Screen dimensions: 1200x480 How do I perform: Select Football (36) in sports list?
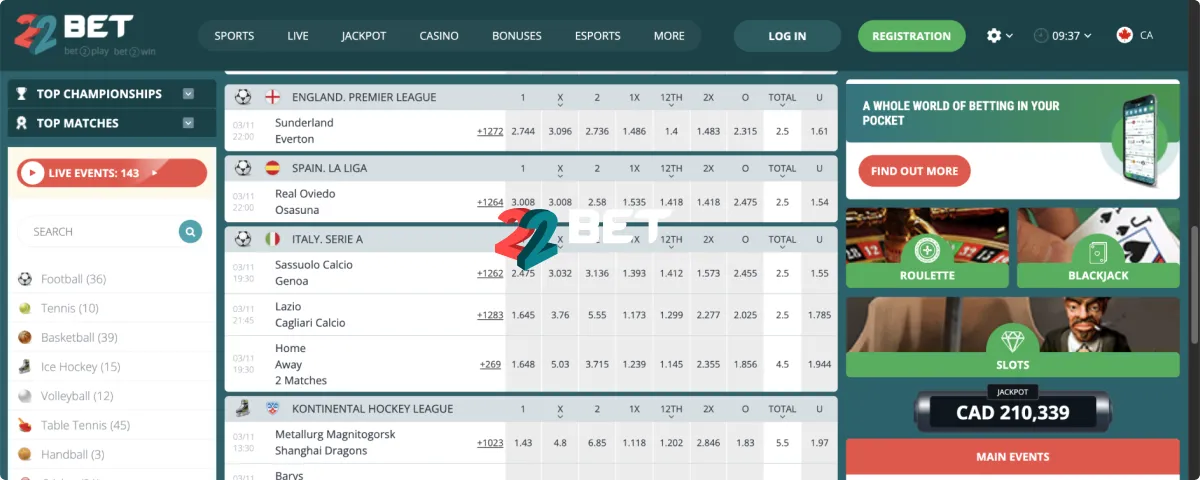(x=73, y=279)
